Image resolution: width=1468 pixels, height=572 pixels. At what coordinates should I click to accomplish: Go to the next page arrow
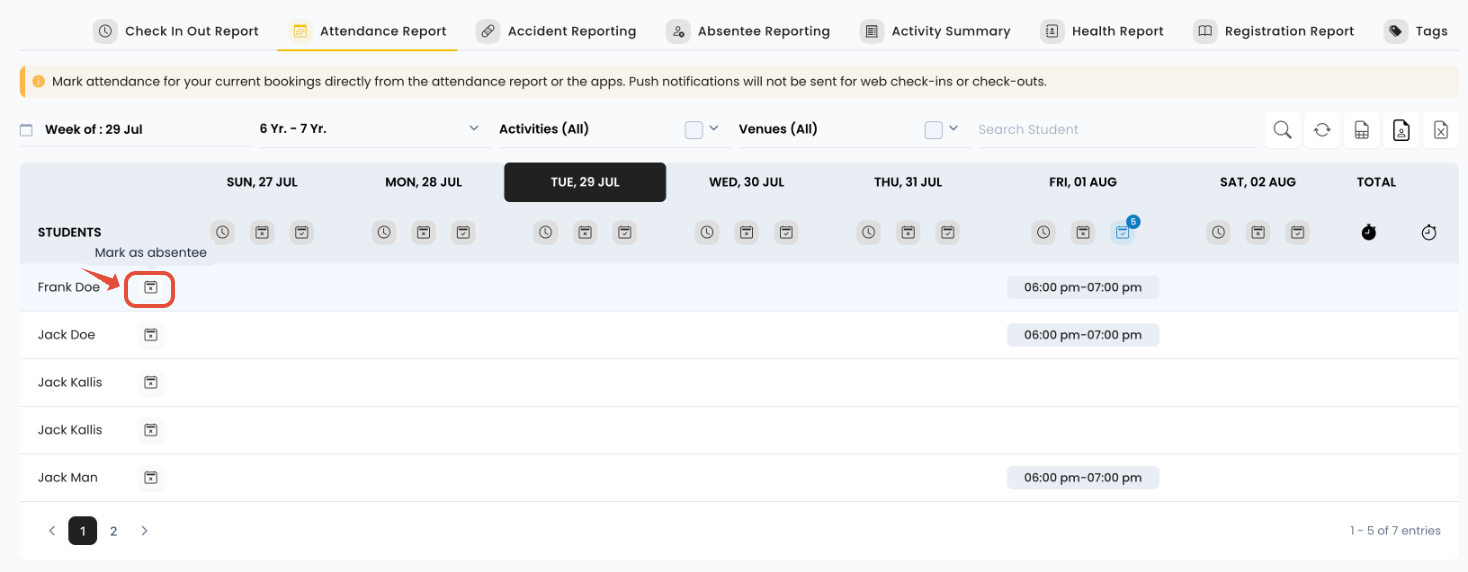click(144, 531)
